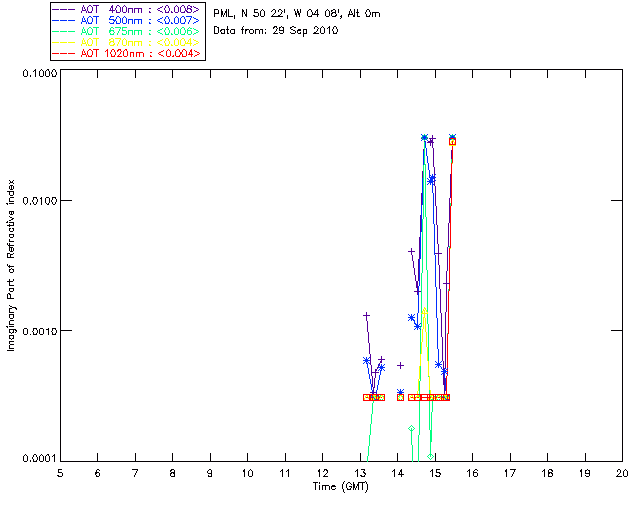Click the x-axis tick label 19

[x=585, y=473]
